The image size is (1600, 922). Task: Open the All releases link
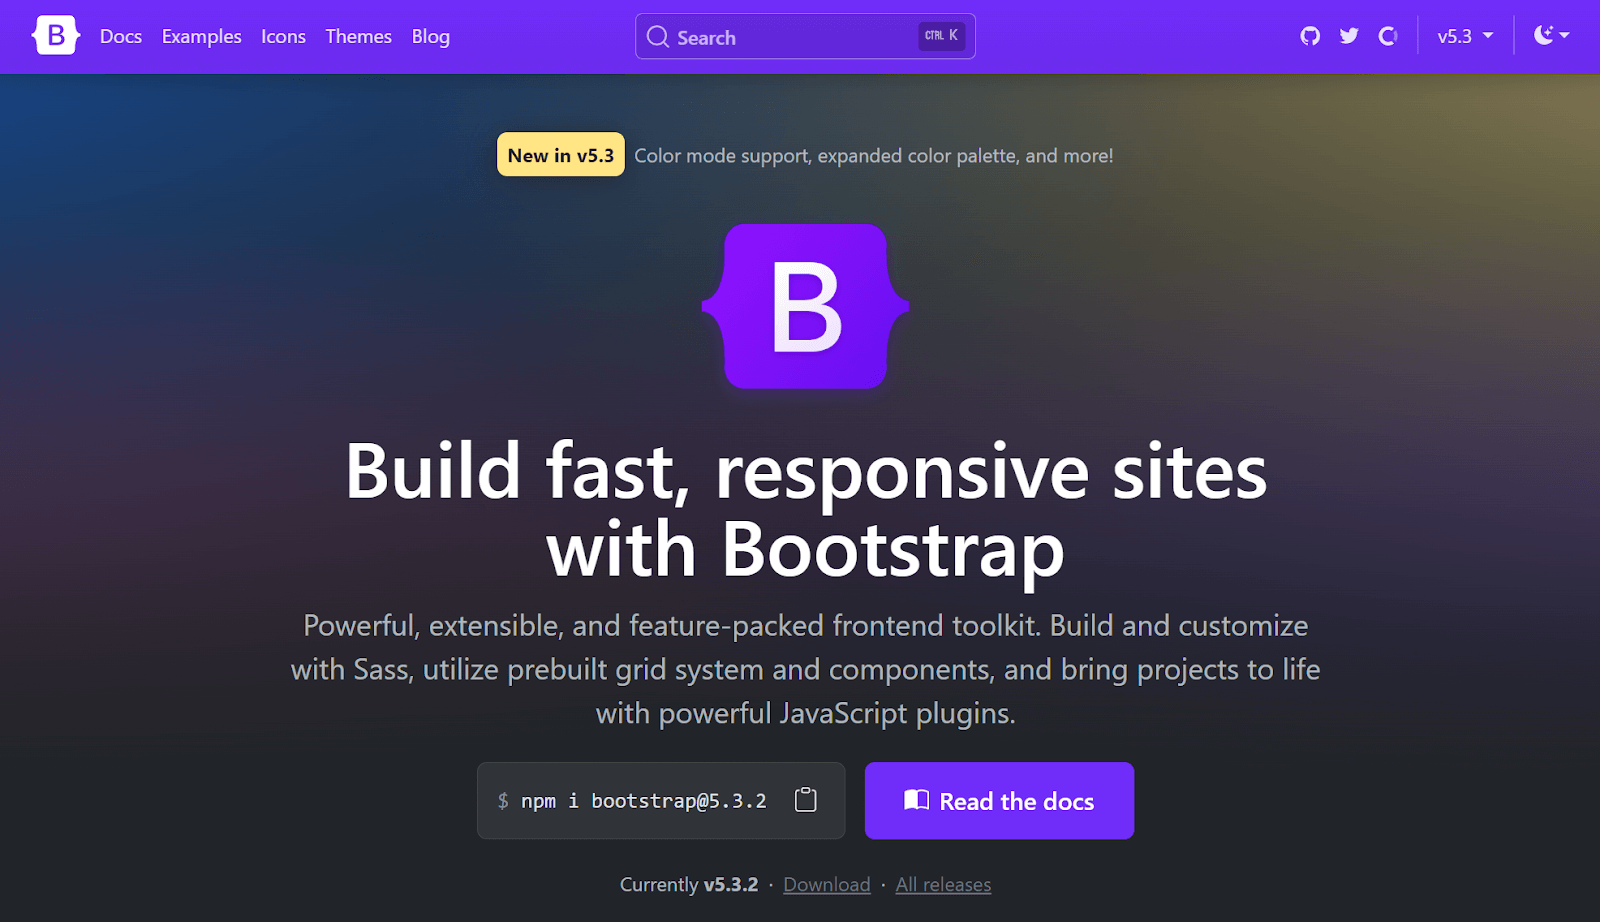point(942,884)
